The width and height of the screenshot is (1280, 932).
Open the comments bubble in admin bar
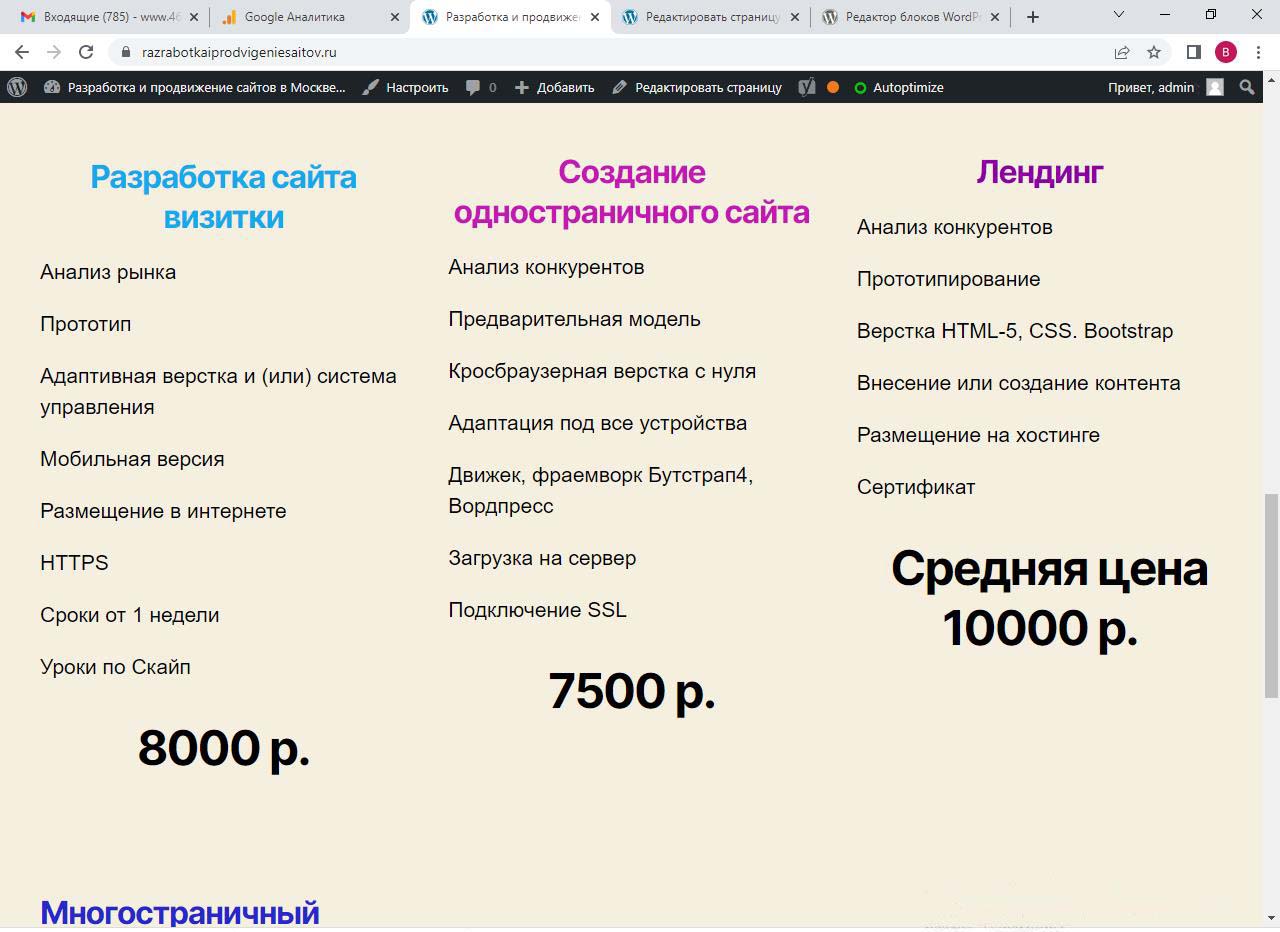coord(480,87)
